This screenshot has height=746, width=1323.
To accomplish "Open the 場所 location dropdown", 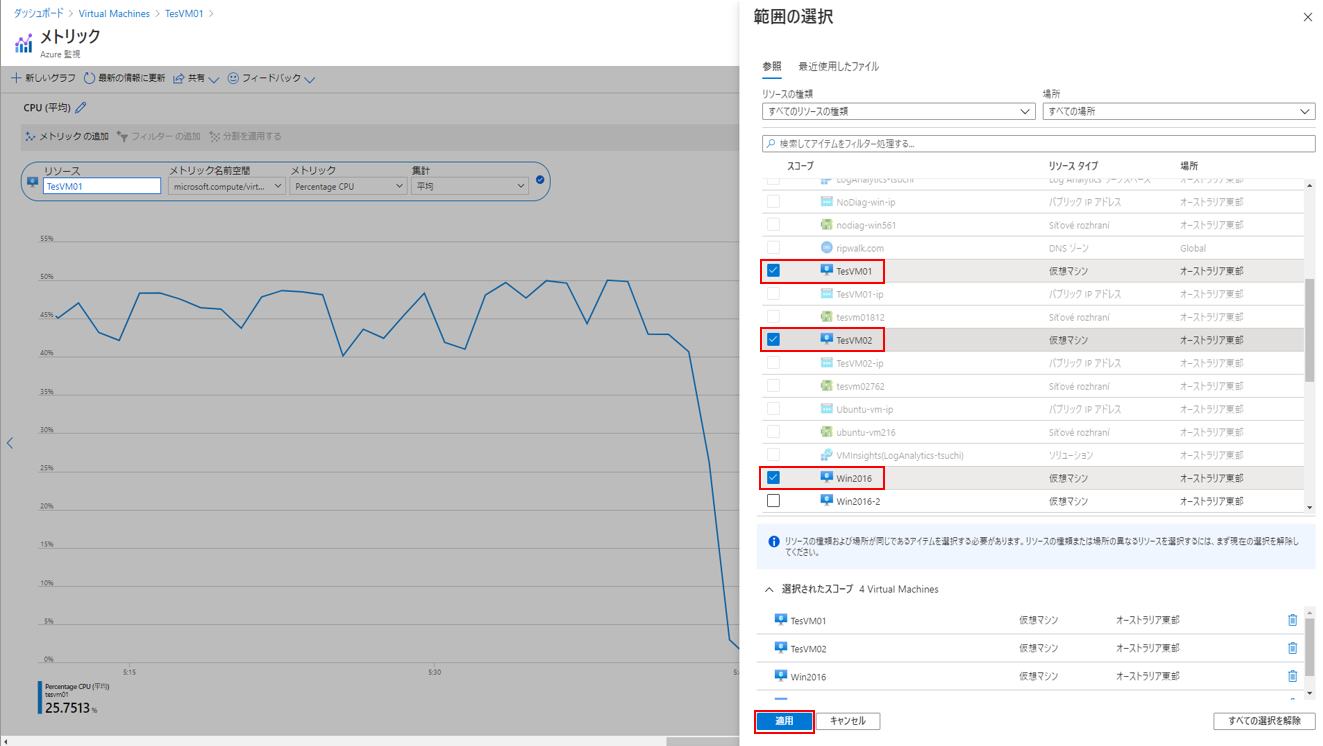I will coord(1178,111).
